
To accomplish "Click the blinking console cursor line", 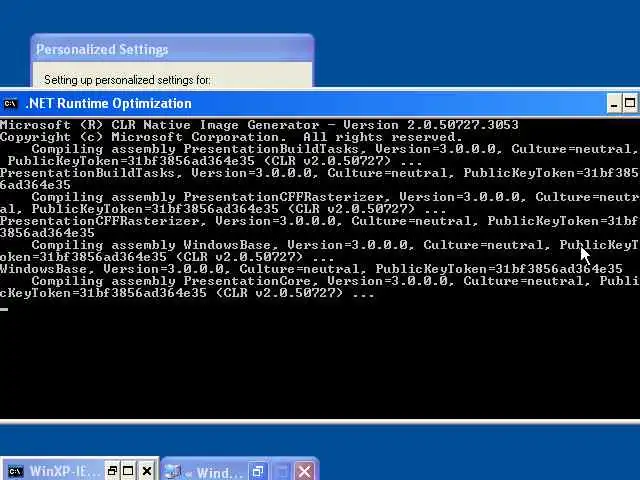I will [x=4, y=309].
